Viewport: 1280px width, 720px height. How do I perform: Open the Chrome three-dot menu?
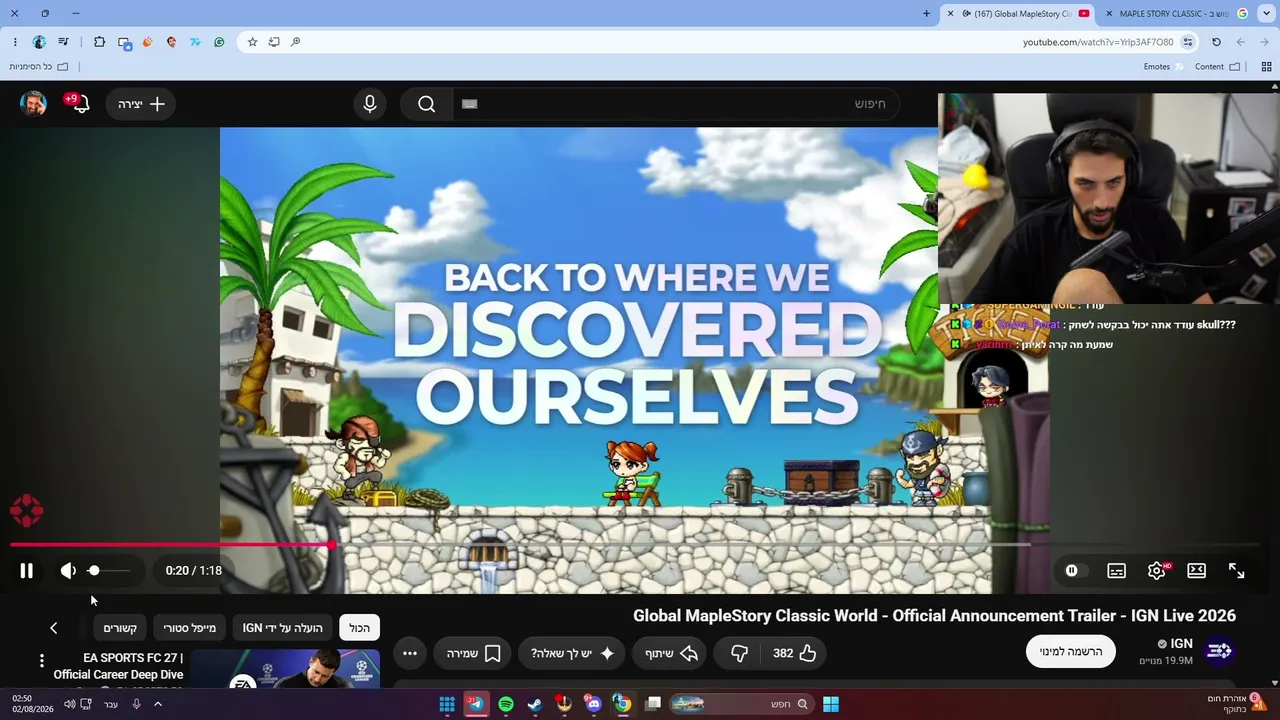click(x=15, y=42)
